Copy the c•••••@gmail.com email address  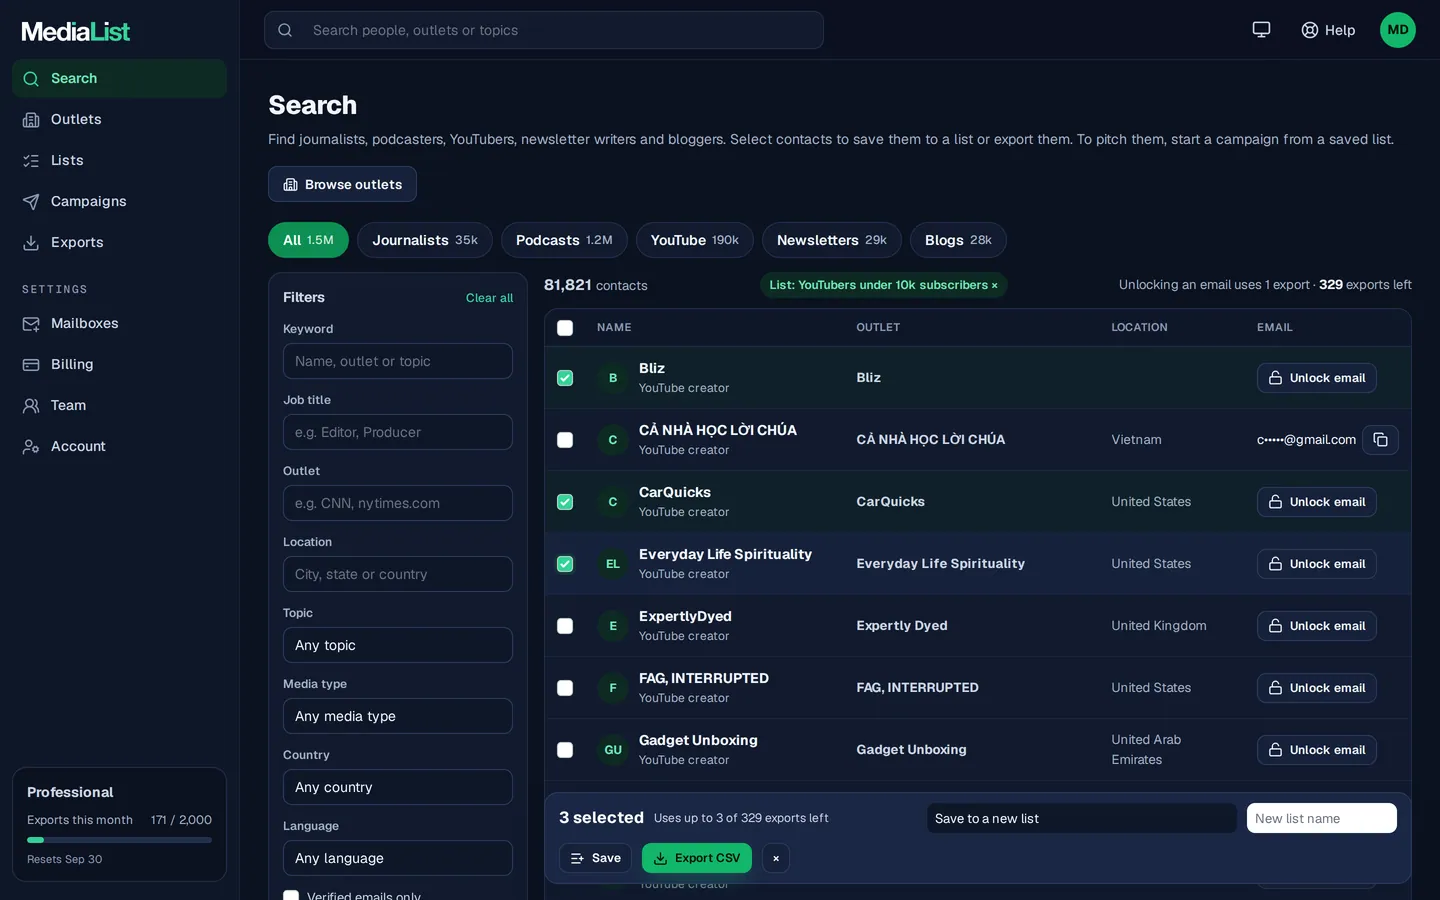coord(1380,440)
